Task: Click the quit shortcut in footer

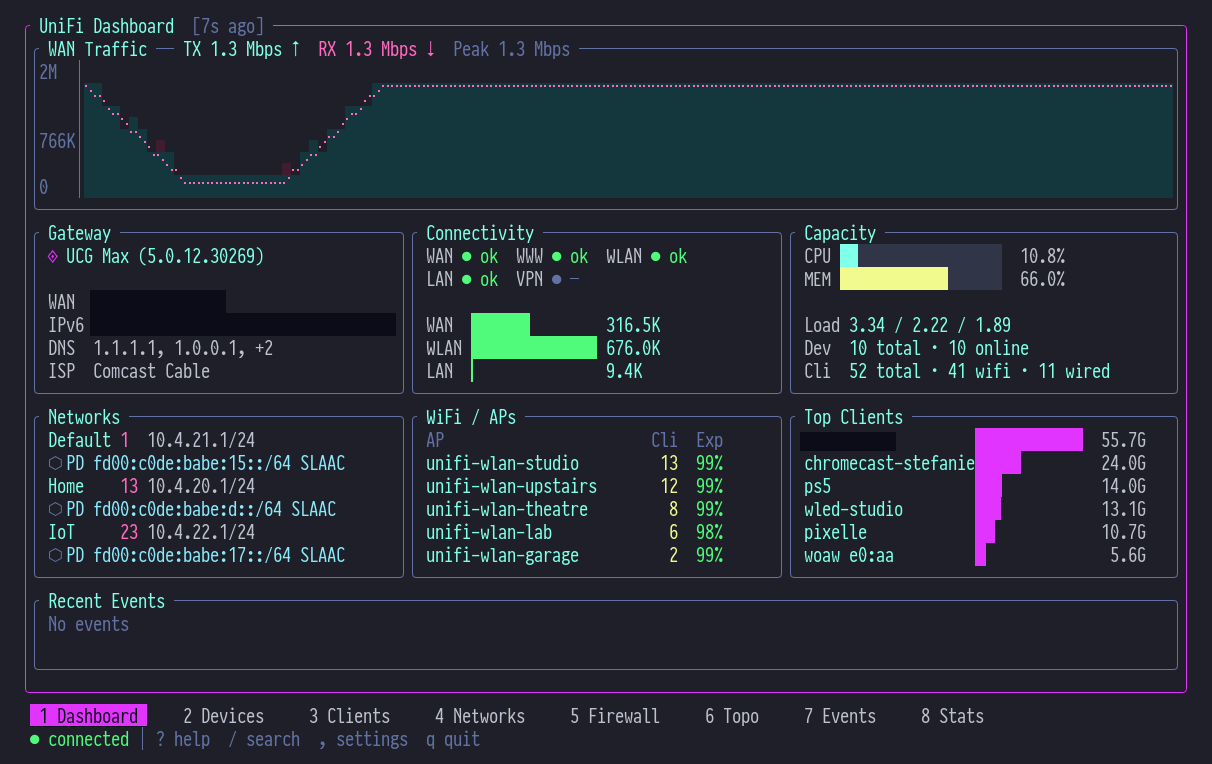Action: pyautogui.click(x=453, y=740)
